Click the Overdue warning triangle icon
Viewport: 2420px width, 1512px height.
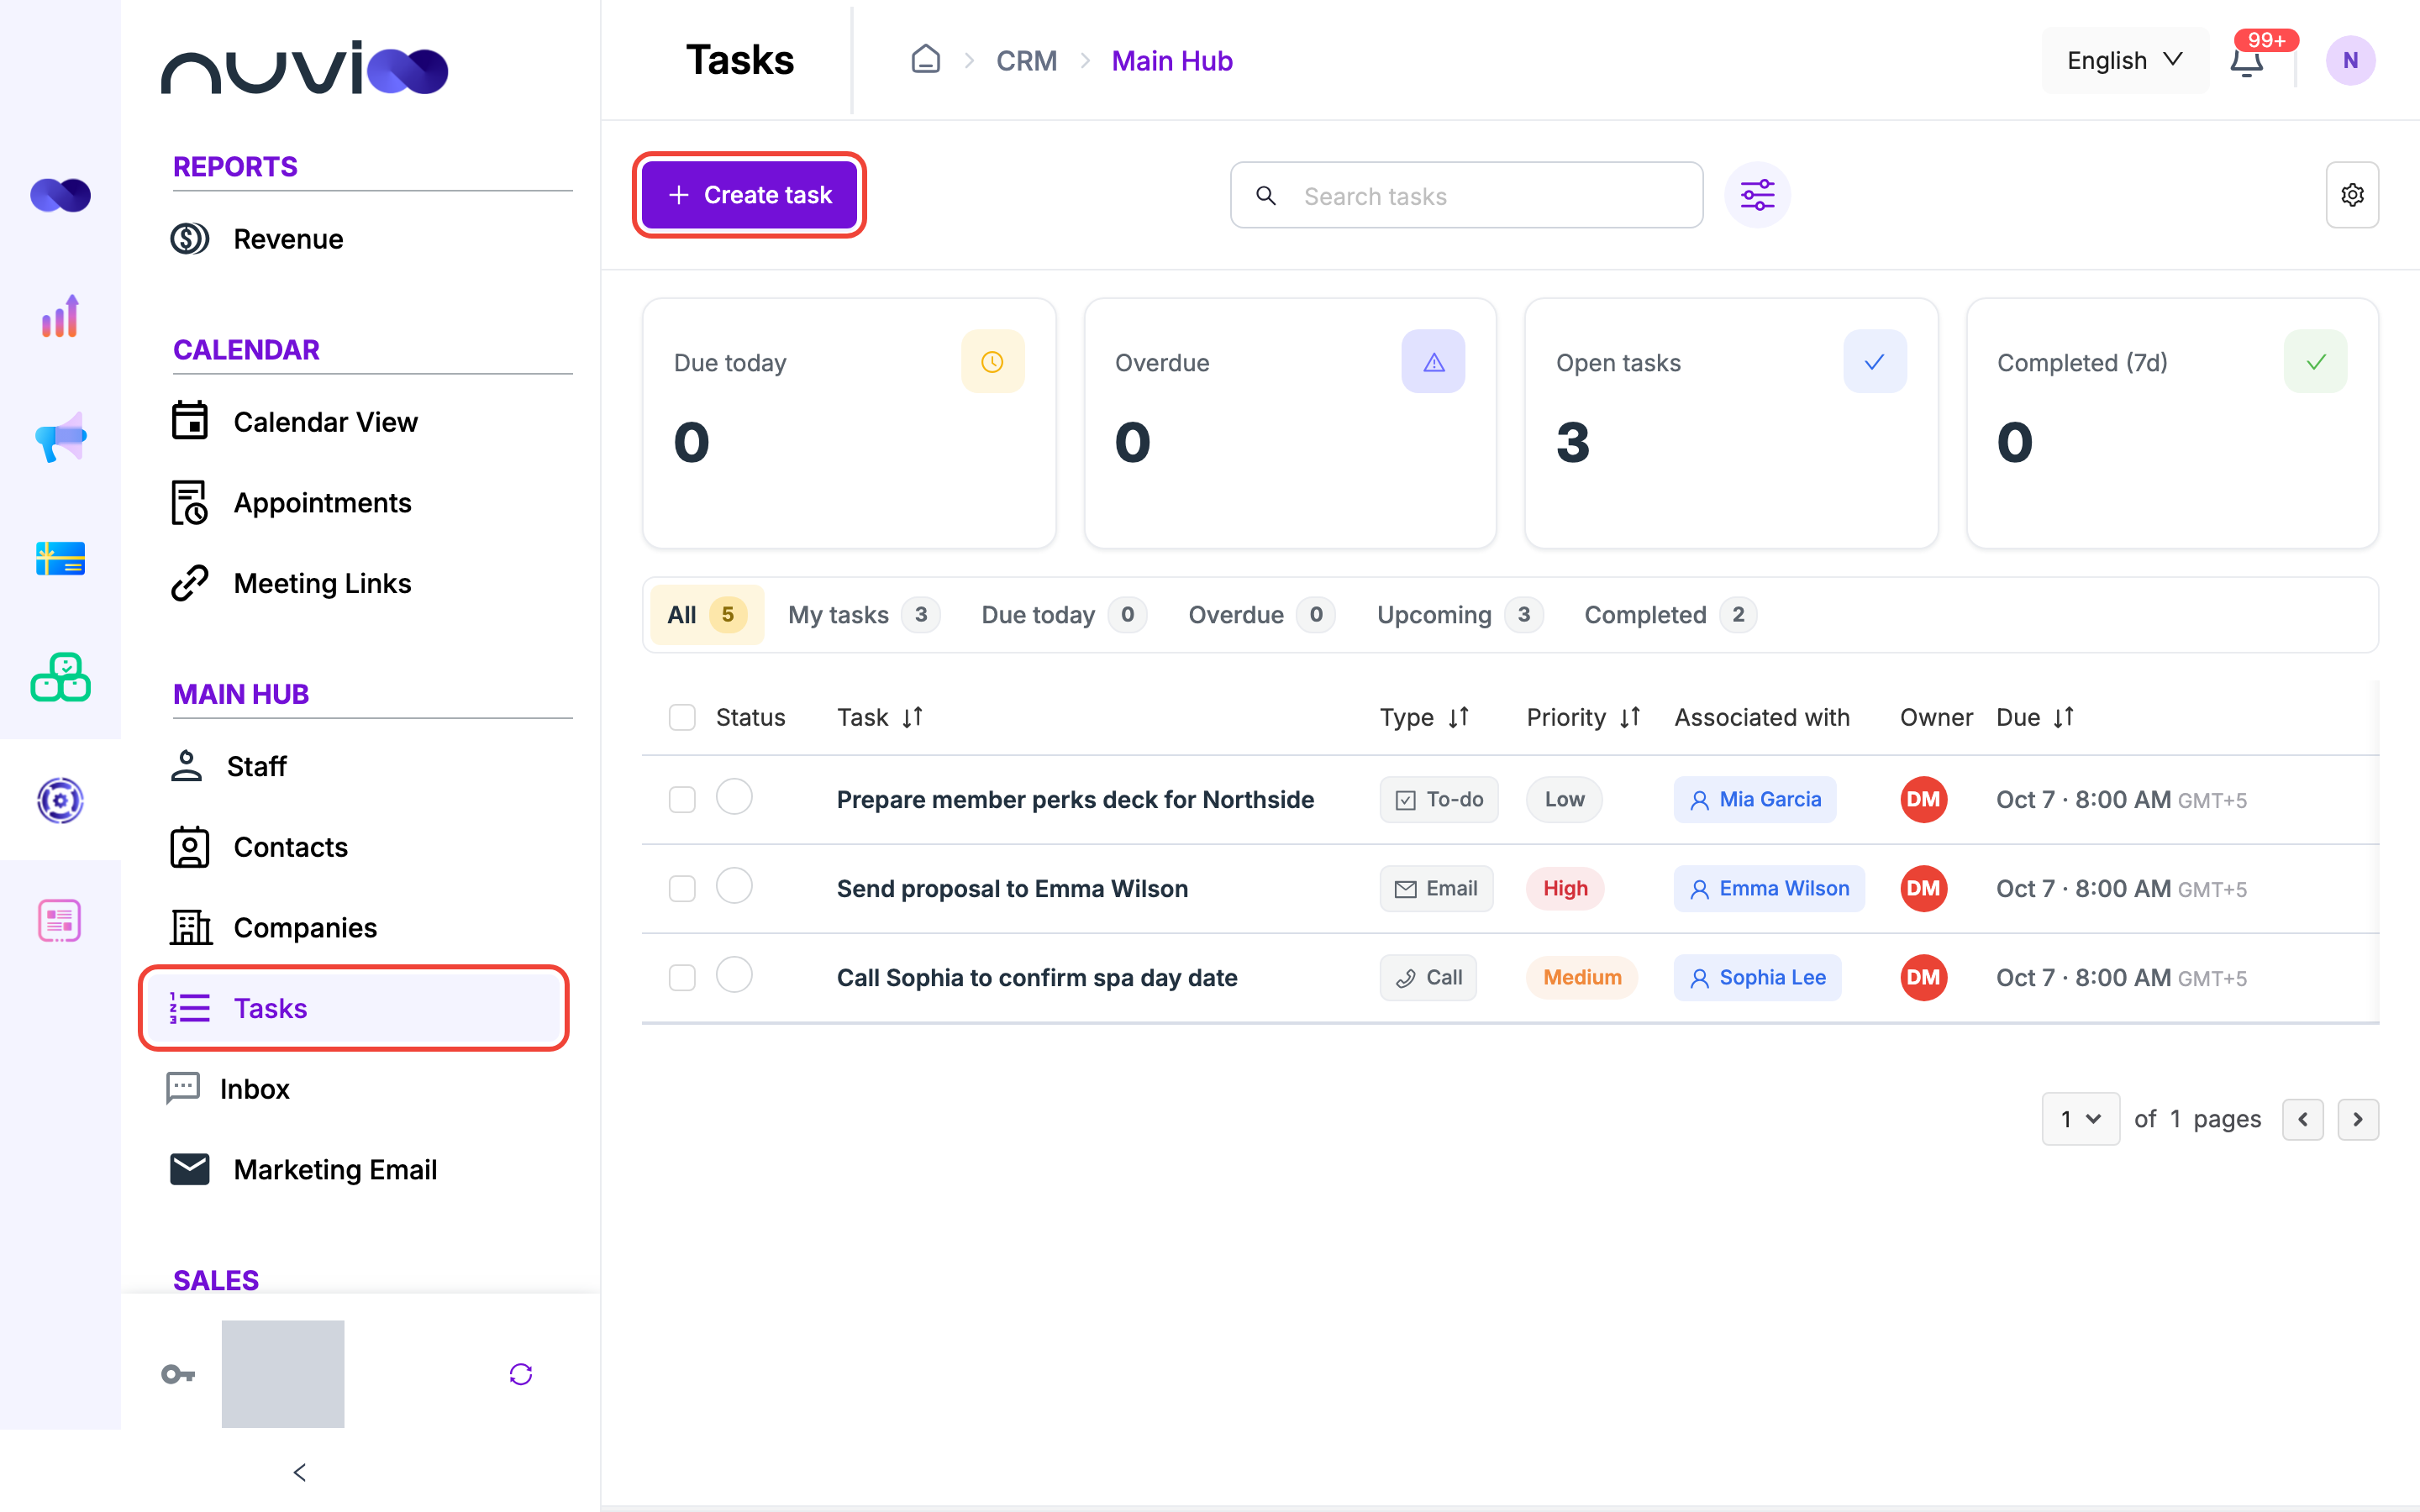click(1433, 362)
